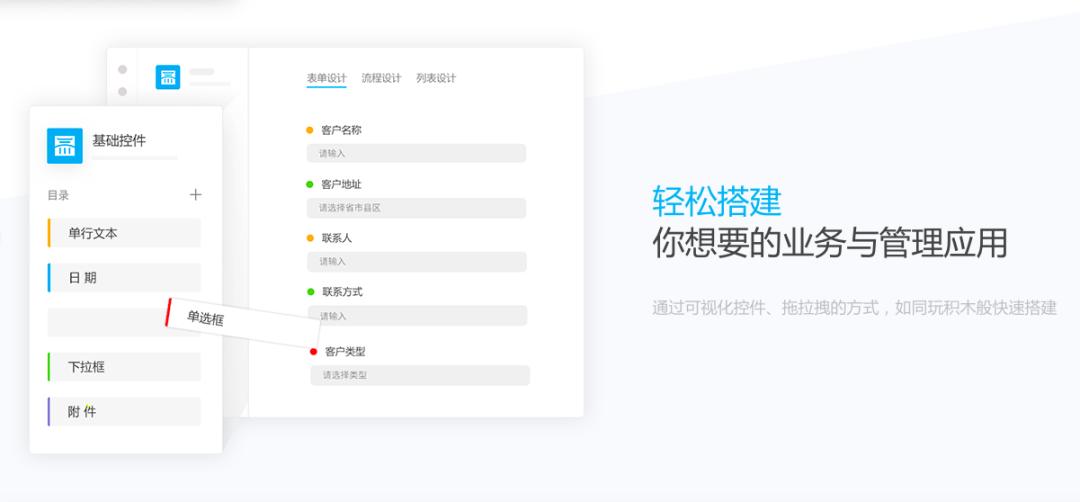This screenshot has width=1080, height=502.
Task: Select the 下拉框 control item
Action: point(124,367)
